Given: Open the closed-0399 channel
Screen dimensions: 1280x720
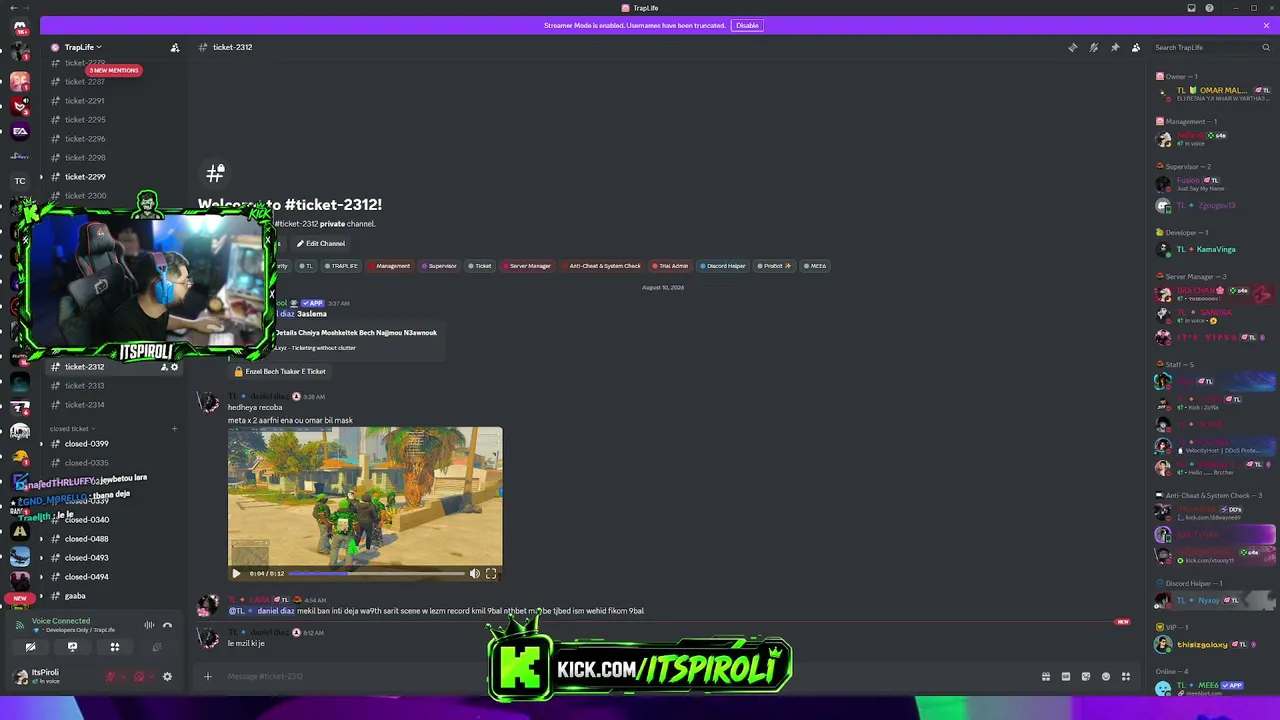Looking at the screenshot, I should point(113,444).
